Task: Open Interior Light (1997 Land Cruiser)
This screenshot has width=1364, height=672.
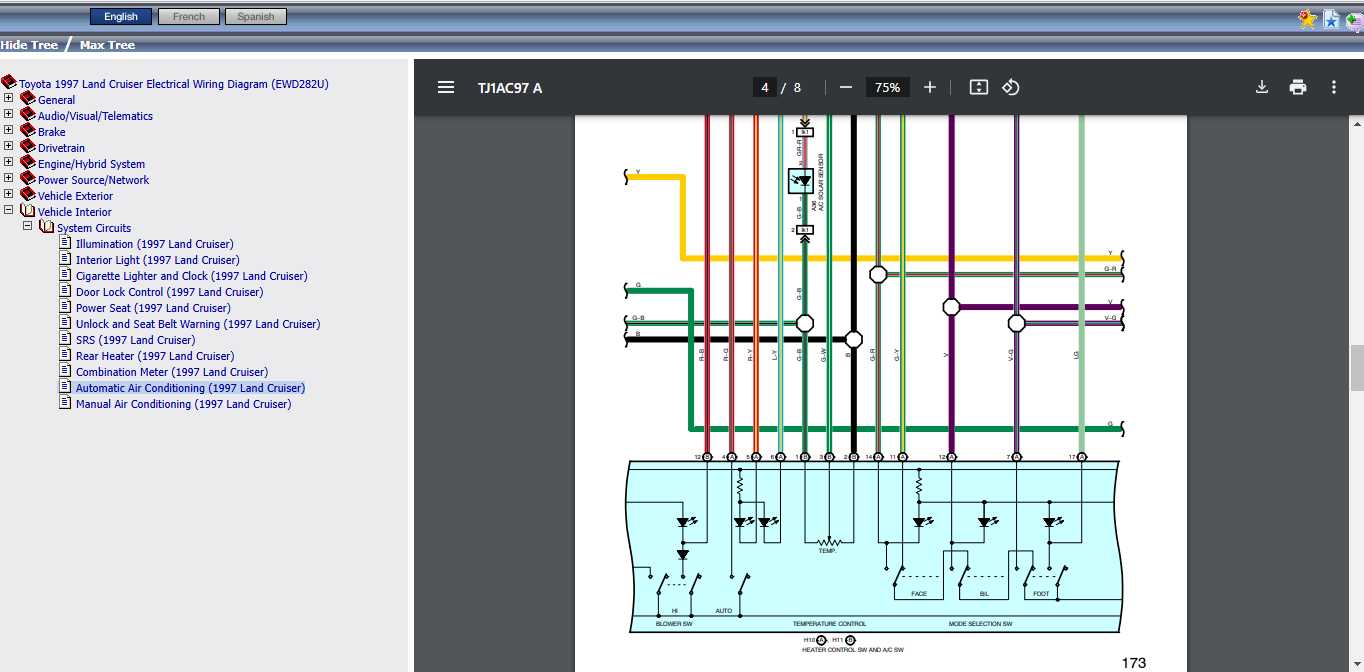Action: (158, 260)
